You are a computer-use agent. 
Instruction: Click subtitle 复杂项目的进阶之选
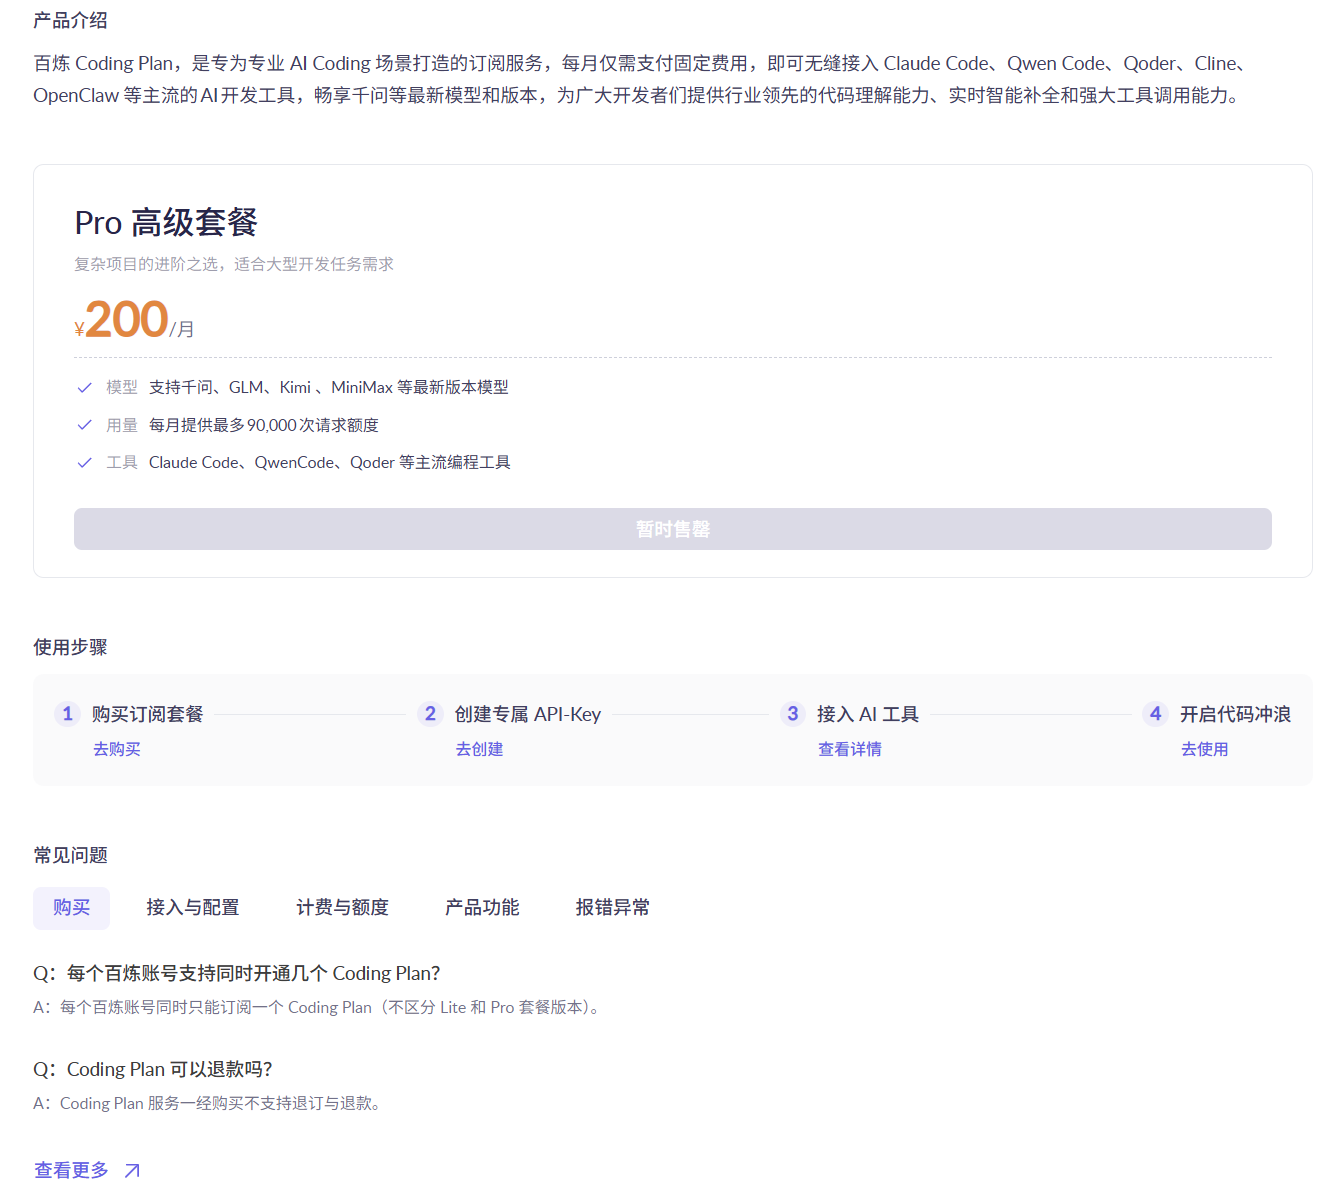(x=234, y=264)
